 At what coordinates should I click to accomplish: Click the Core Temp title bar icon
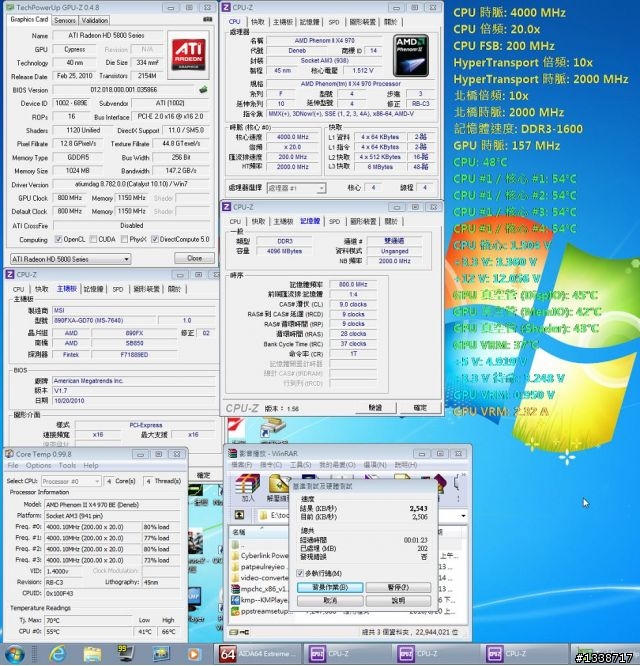9,454
